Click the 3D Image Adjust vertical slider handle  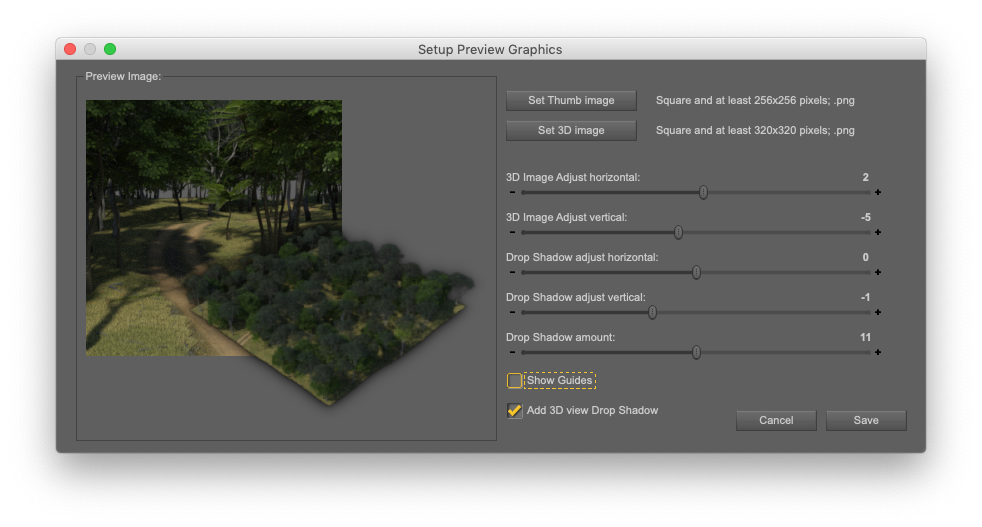[678, 232]
